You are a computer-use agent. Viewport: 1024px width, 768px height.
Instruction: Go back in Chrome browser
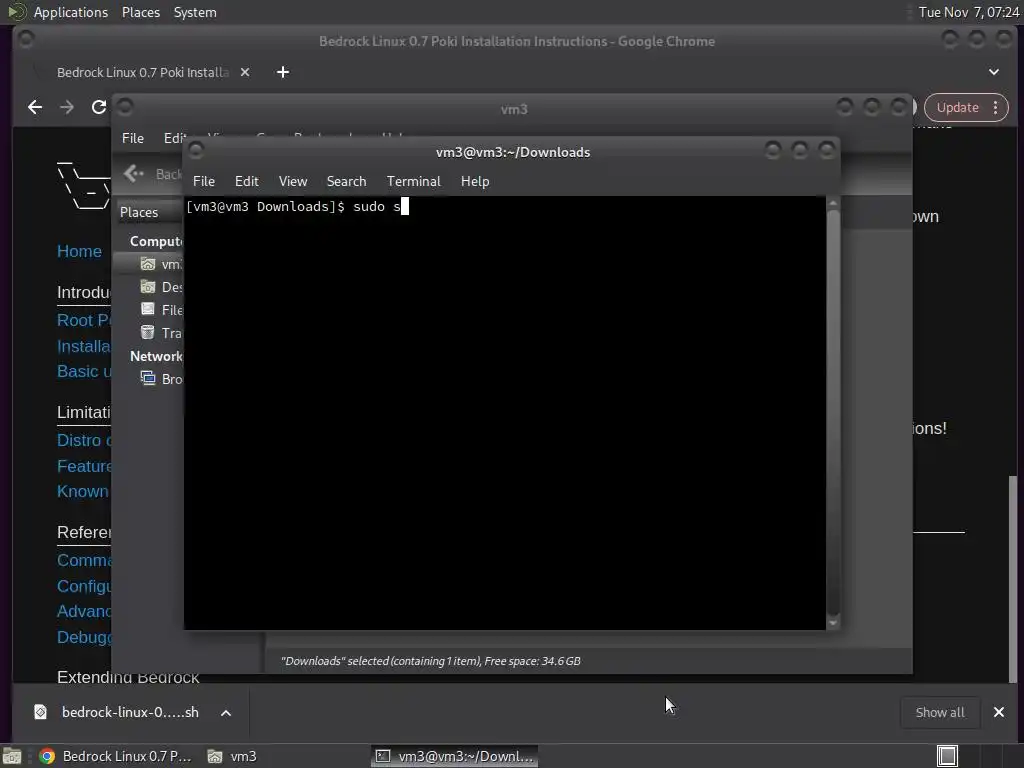click(35, 107)
